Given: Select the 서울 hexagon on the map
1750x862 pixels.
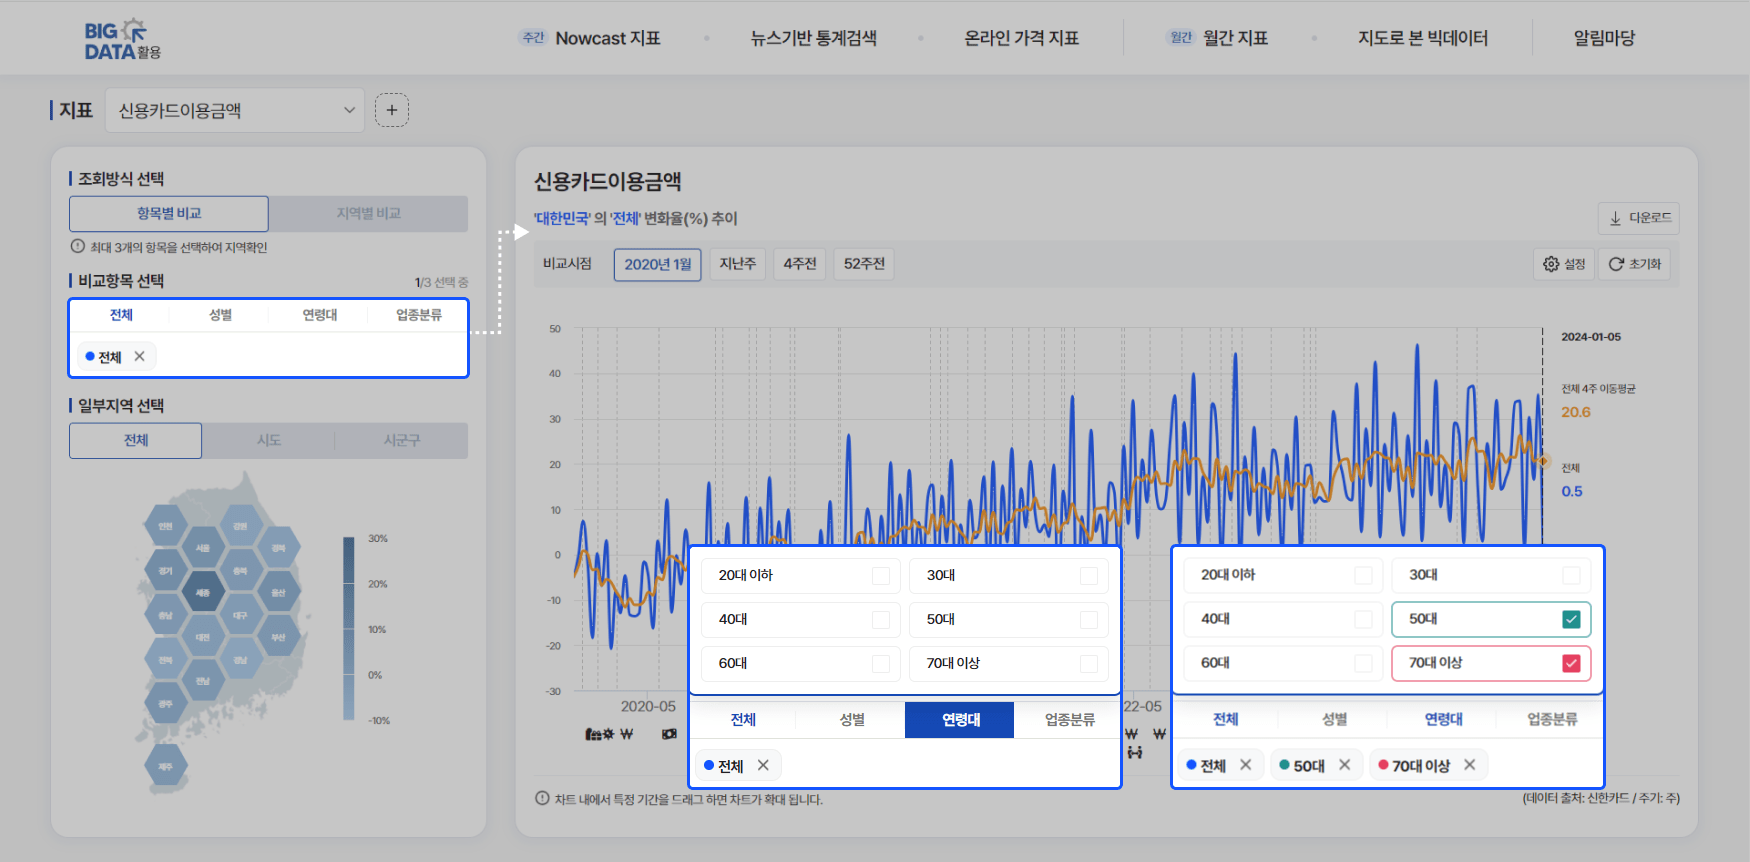Looking at the screenshot, I should click(x=202, y=548).
